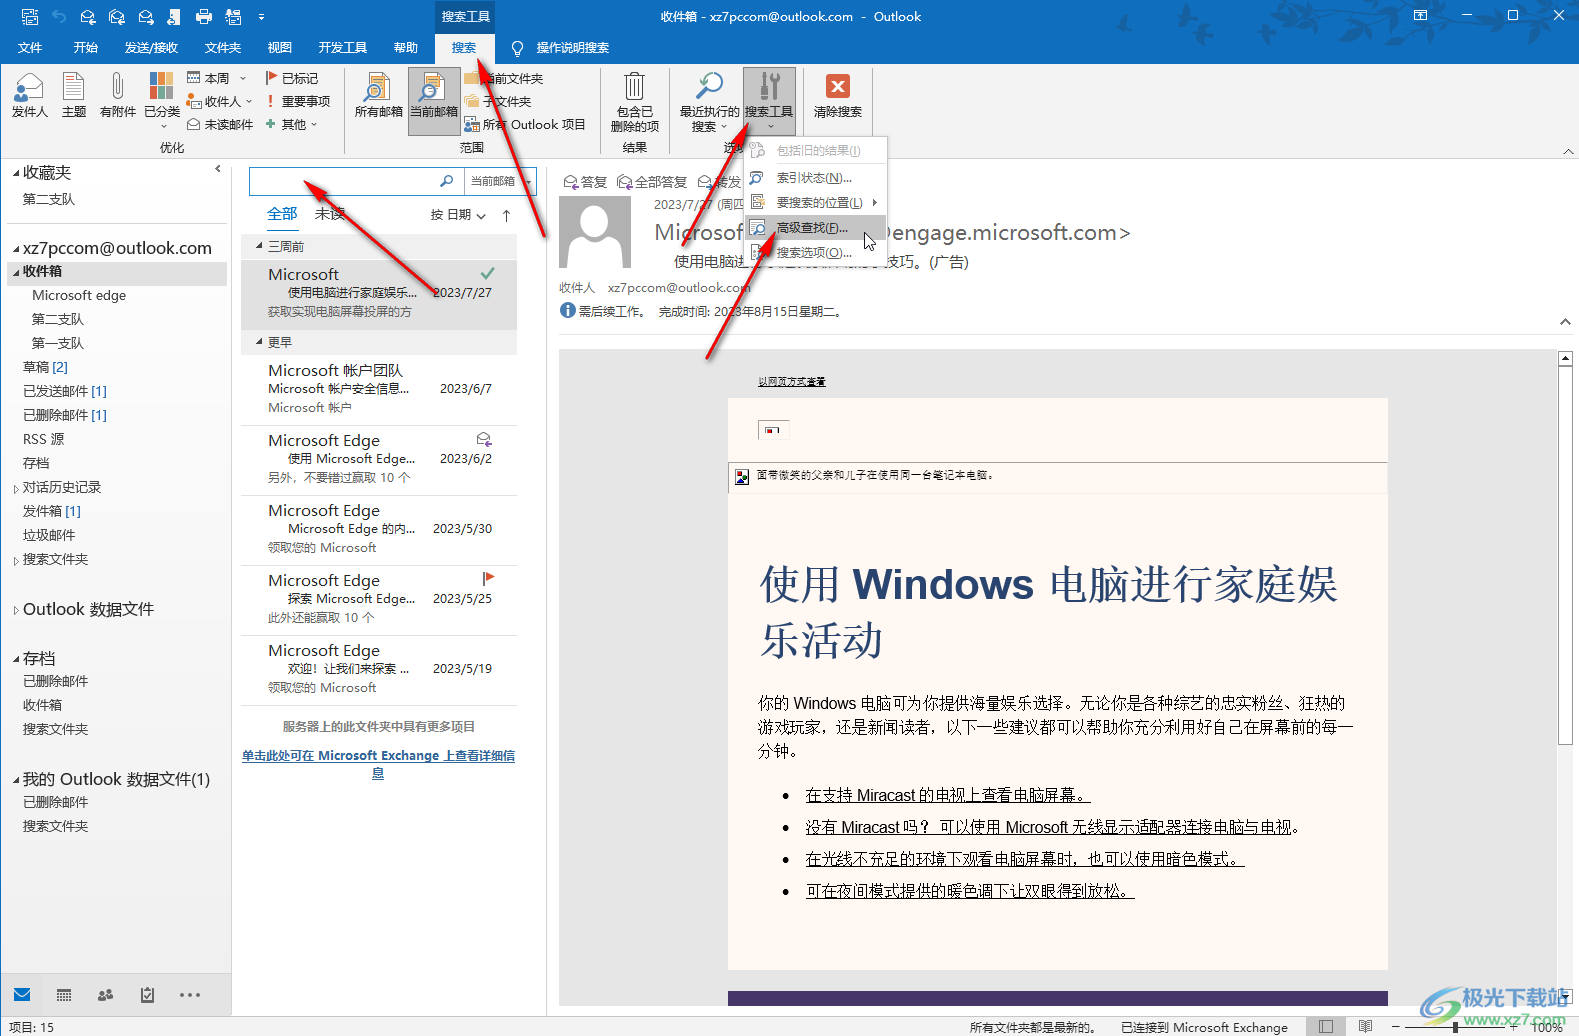This screenshot has height=1036, width=1579.
Task: Click red flag on Microsoft Edge 2023/5/25 message
Action: coord(488,578)
